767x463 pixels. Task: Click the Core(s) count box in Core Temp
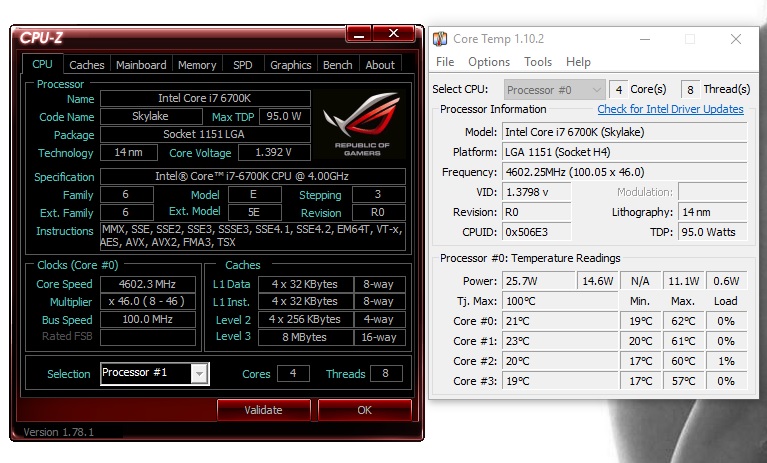point(618,89)
